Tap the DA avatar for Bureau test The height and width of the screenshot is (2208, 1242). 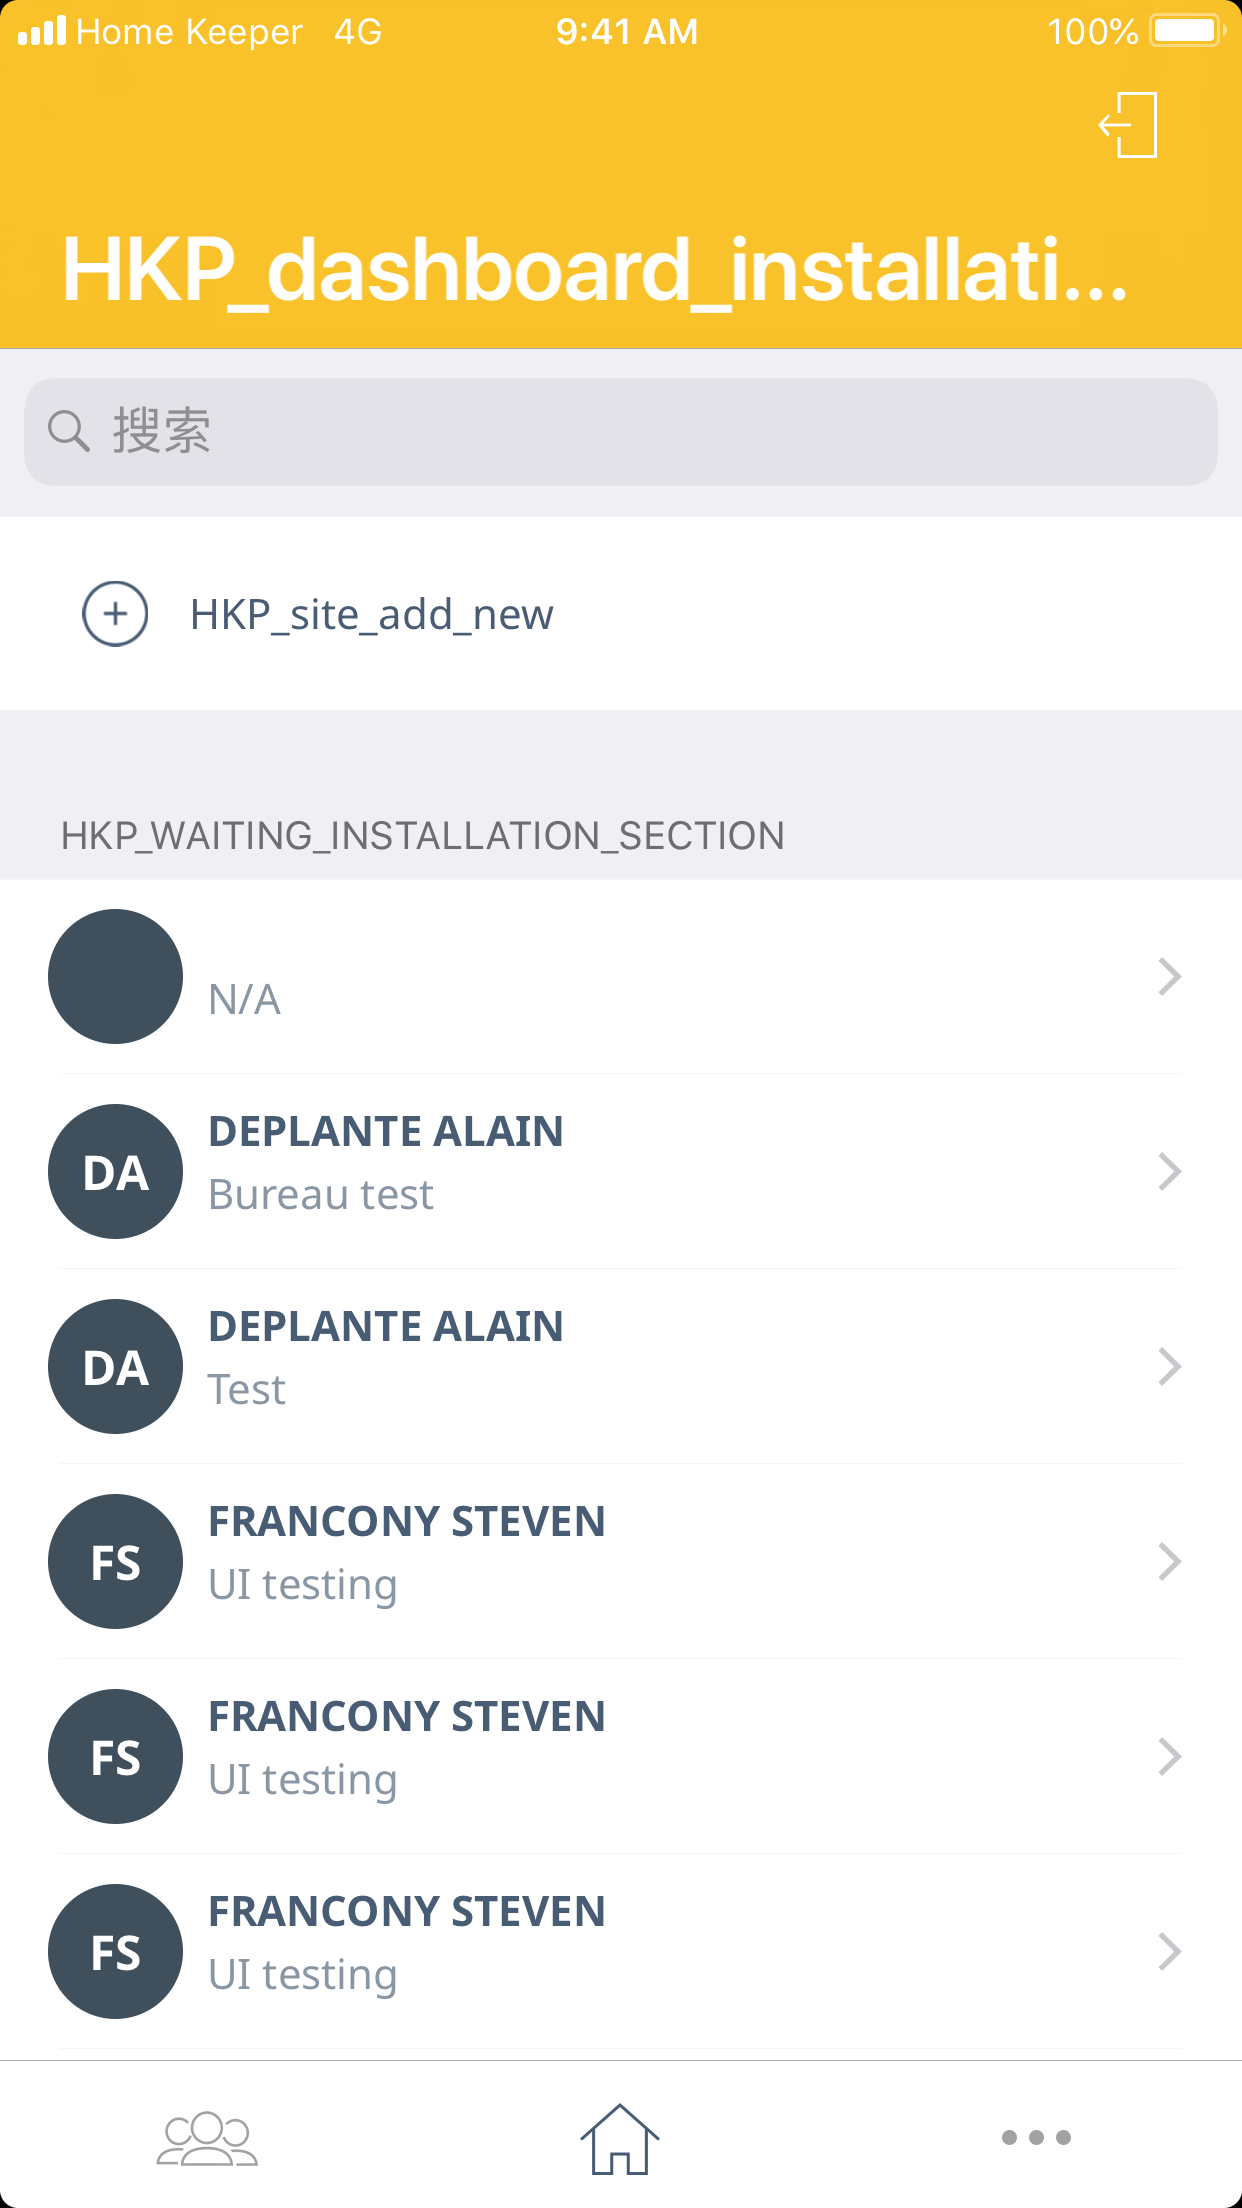(115, 1171)
